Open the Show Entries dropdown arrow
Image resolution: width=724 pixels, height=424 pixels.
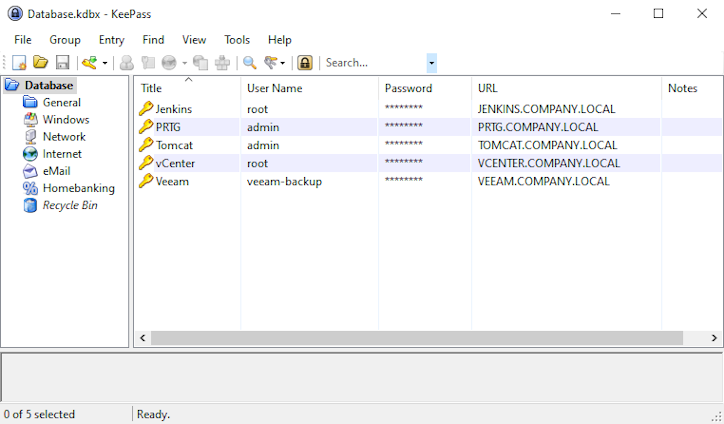coord(283,63)
